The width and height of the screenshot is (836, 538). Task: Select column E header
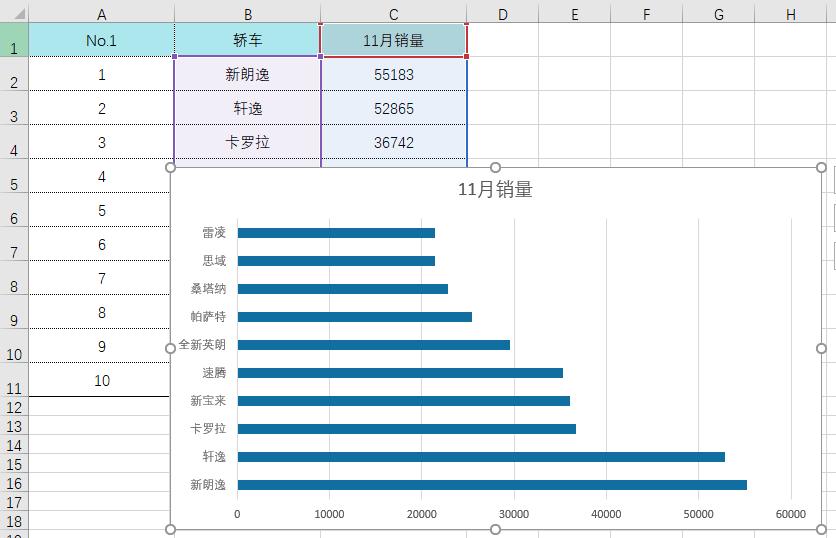tap(574, 14)
